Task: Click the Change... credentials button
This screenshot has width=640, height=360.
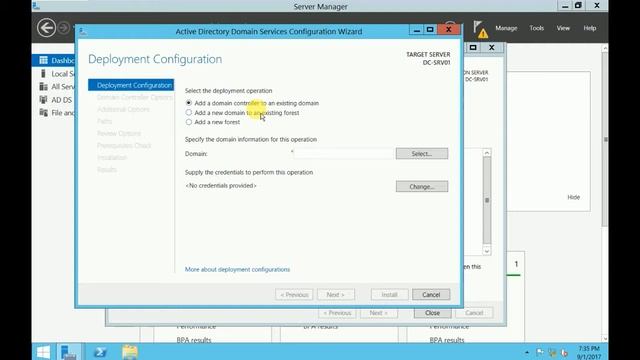Action: coord(422,187)
